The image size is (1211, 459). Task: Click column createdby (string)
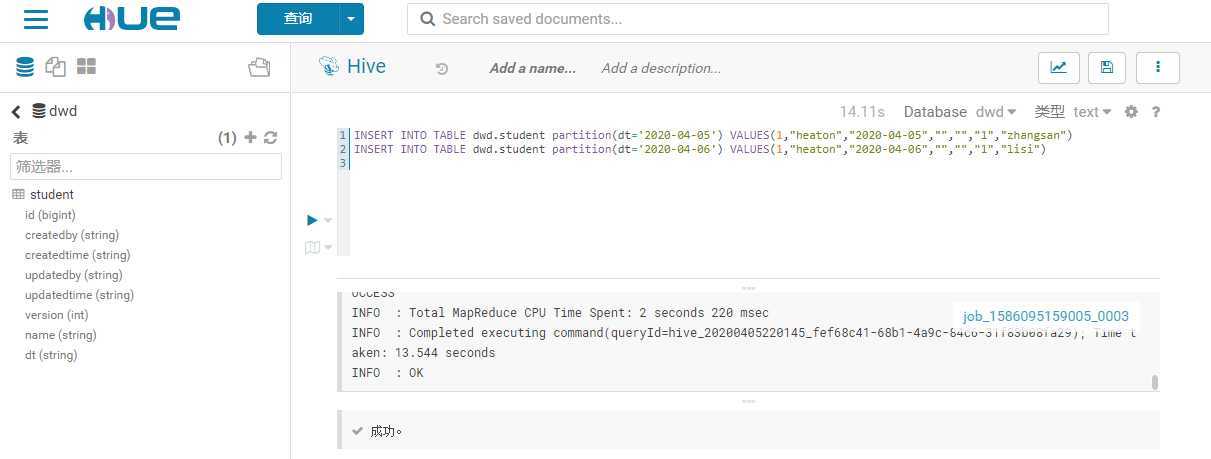click(x=72, y=235)
